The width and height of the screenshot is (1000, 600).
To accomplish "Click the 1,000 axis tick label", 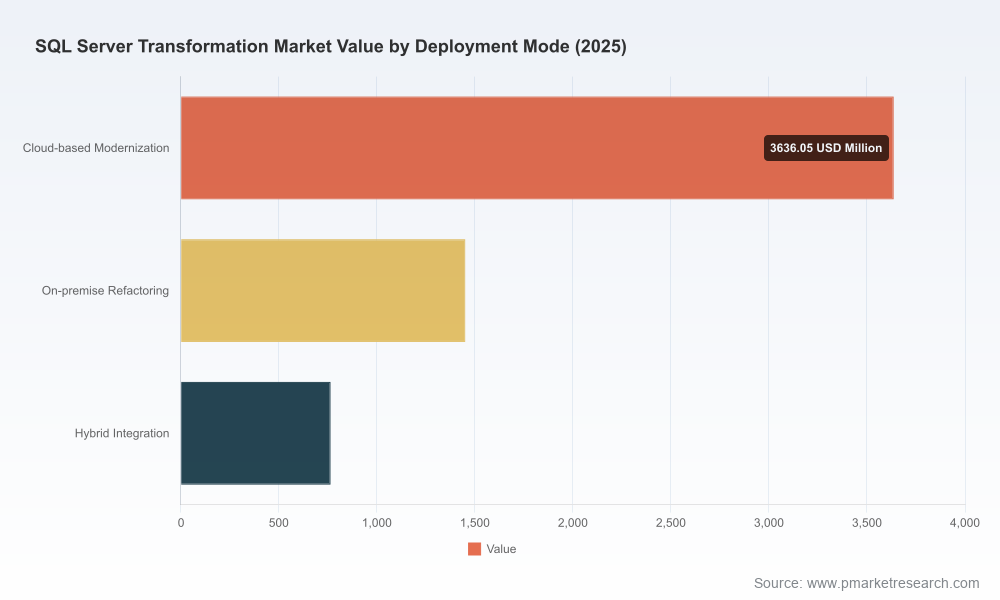I will pyautogui.click(x=377, y=523).
